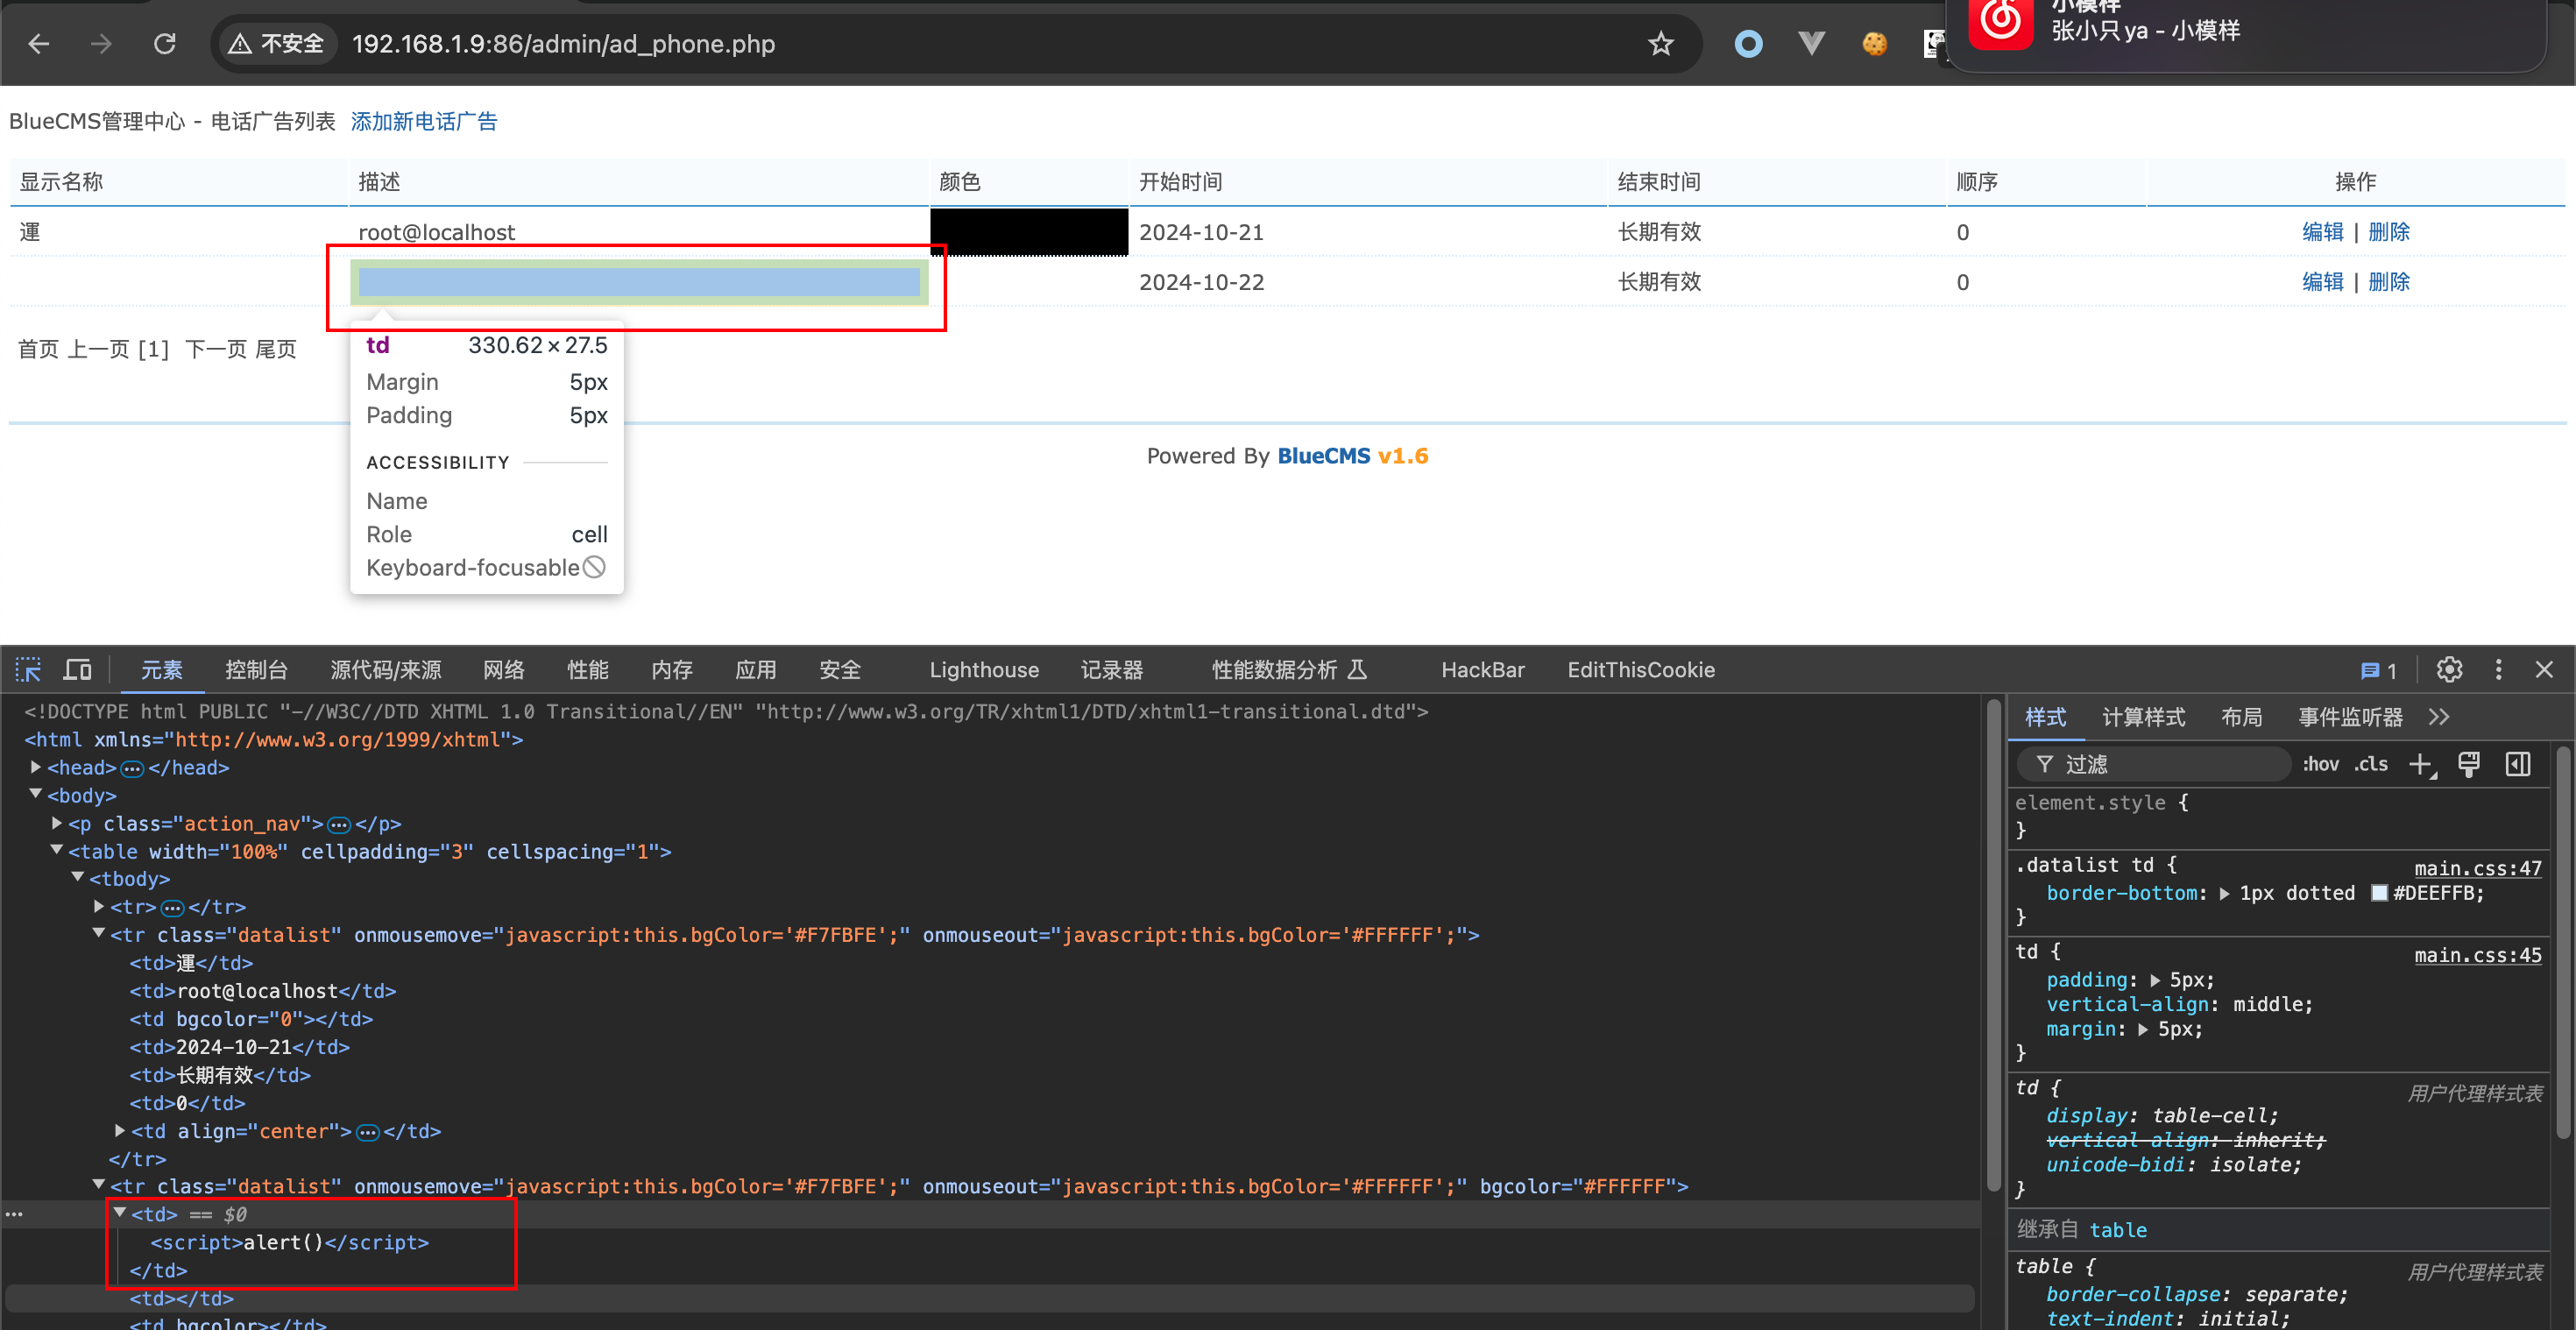2576x1330 pixels.
Task: Expand the head element node
Action: [36, 768]
